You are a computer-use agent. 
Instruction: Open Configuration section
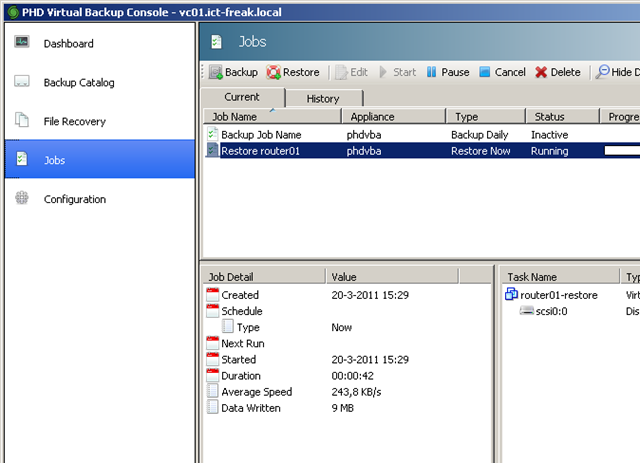click(x=74, y=199)
